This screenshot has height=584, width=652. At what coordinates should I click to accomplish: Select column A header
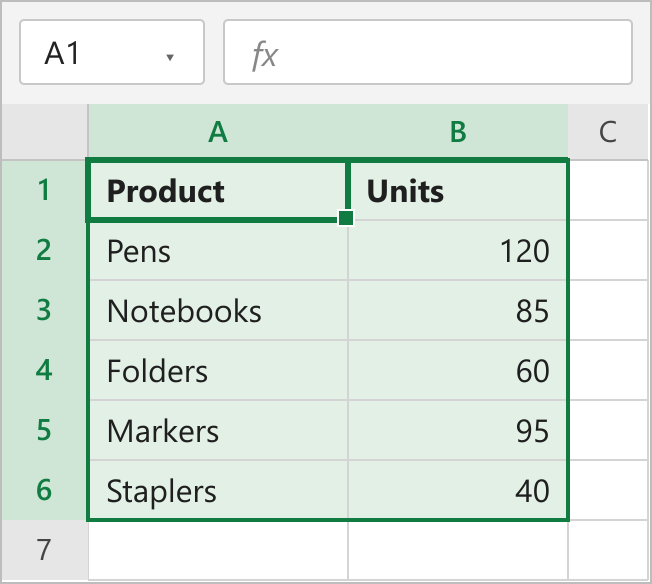tap(218, 131)
